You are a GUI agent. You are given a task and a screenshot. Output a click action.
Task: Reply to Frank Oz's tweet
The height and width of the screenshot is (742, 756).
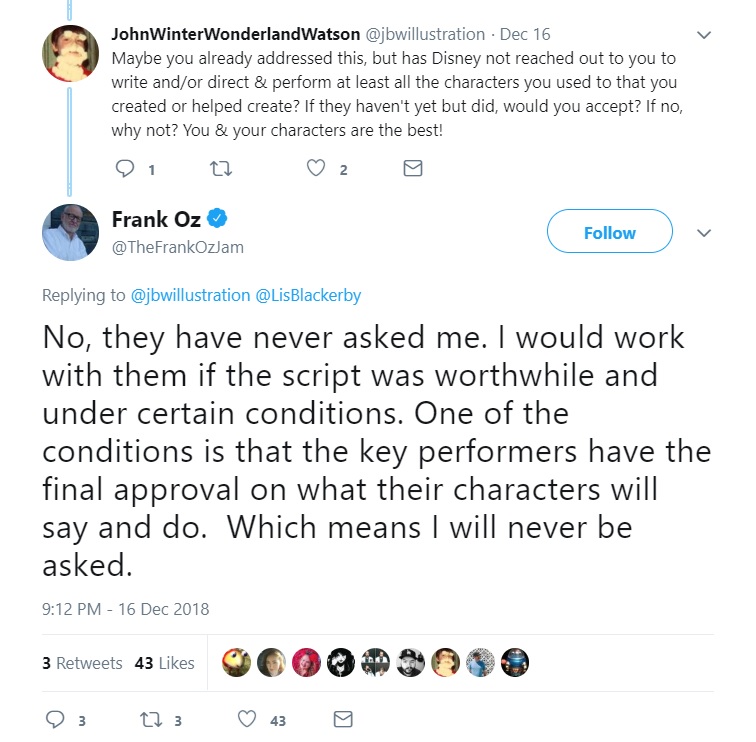(54, 719)
